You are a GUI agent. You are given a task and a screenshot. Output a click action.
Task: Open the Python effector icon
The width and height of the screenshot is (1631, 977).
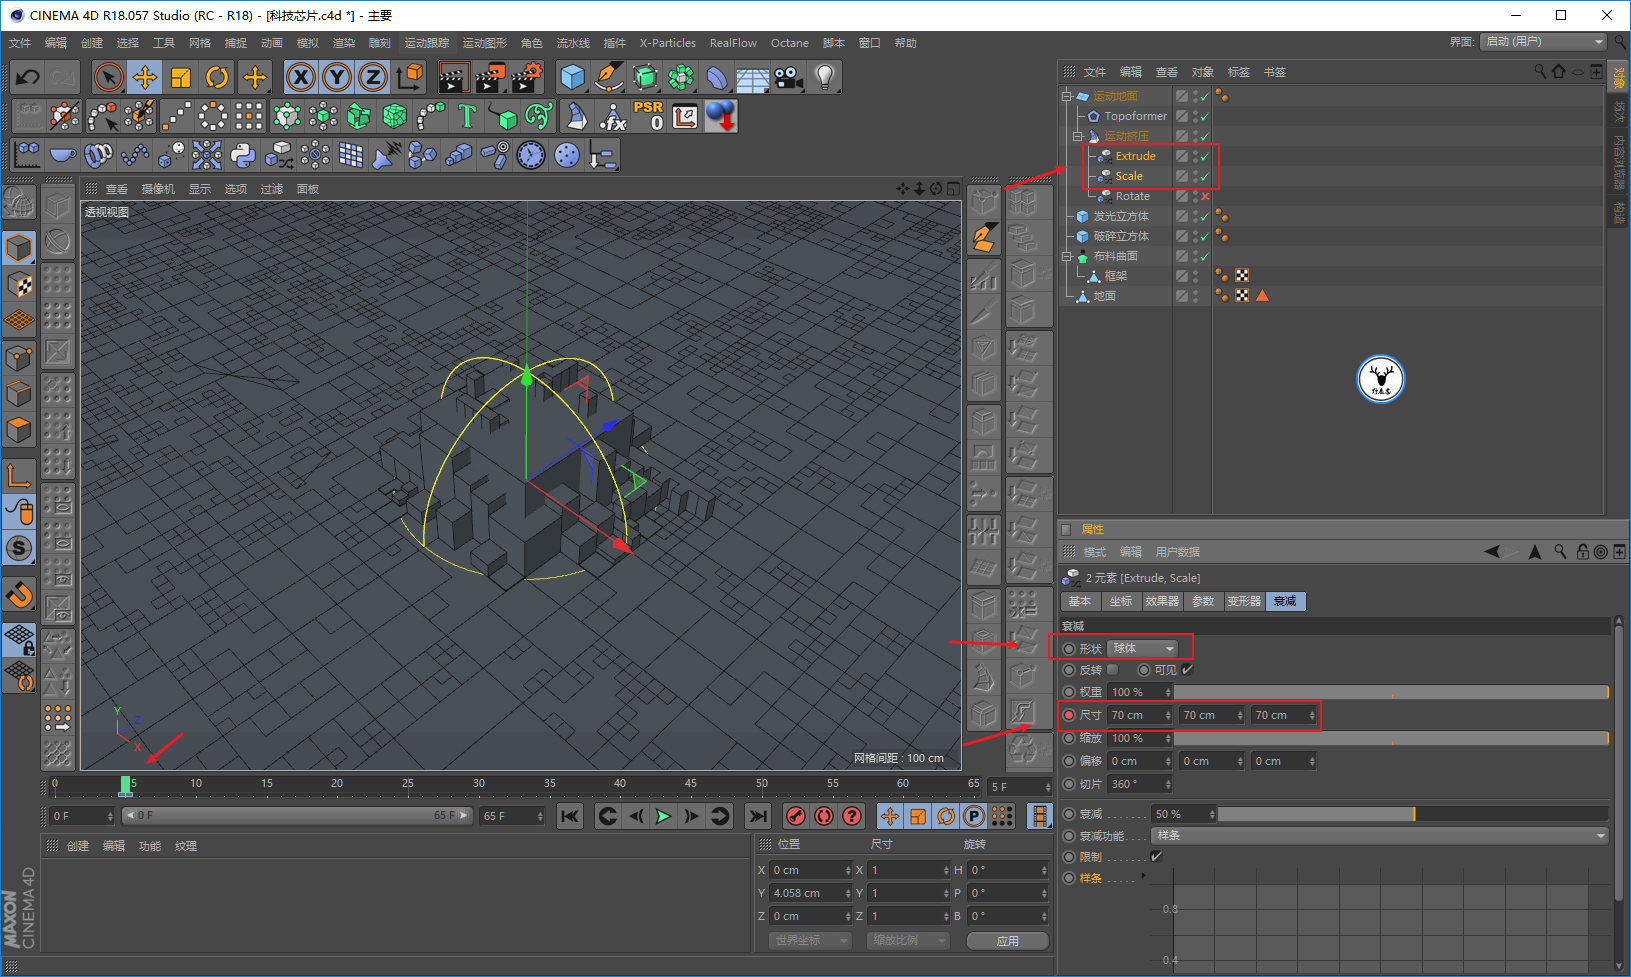(x=243, y=155)
